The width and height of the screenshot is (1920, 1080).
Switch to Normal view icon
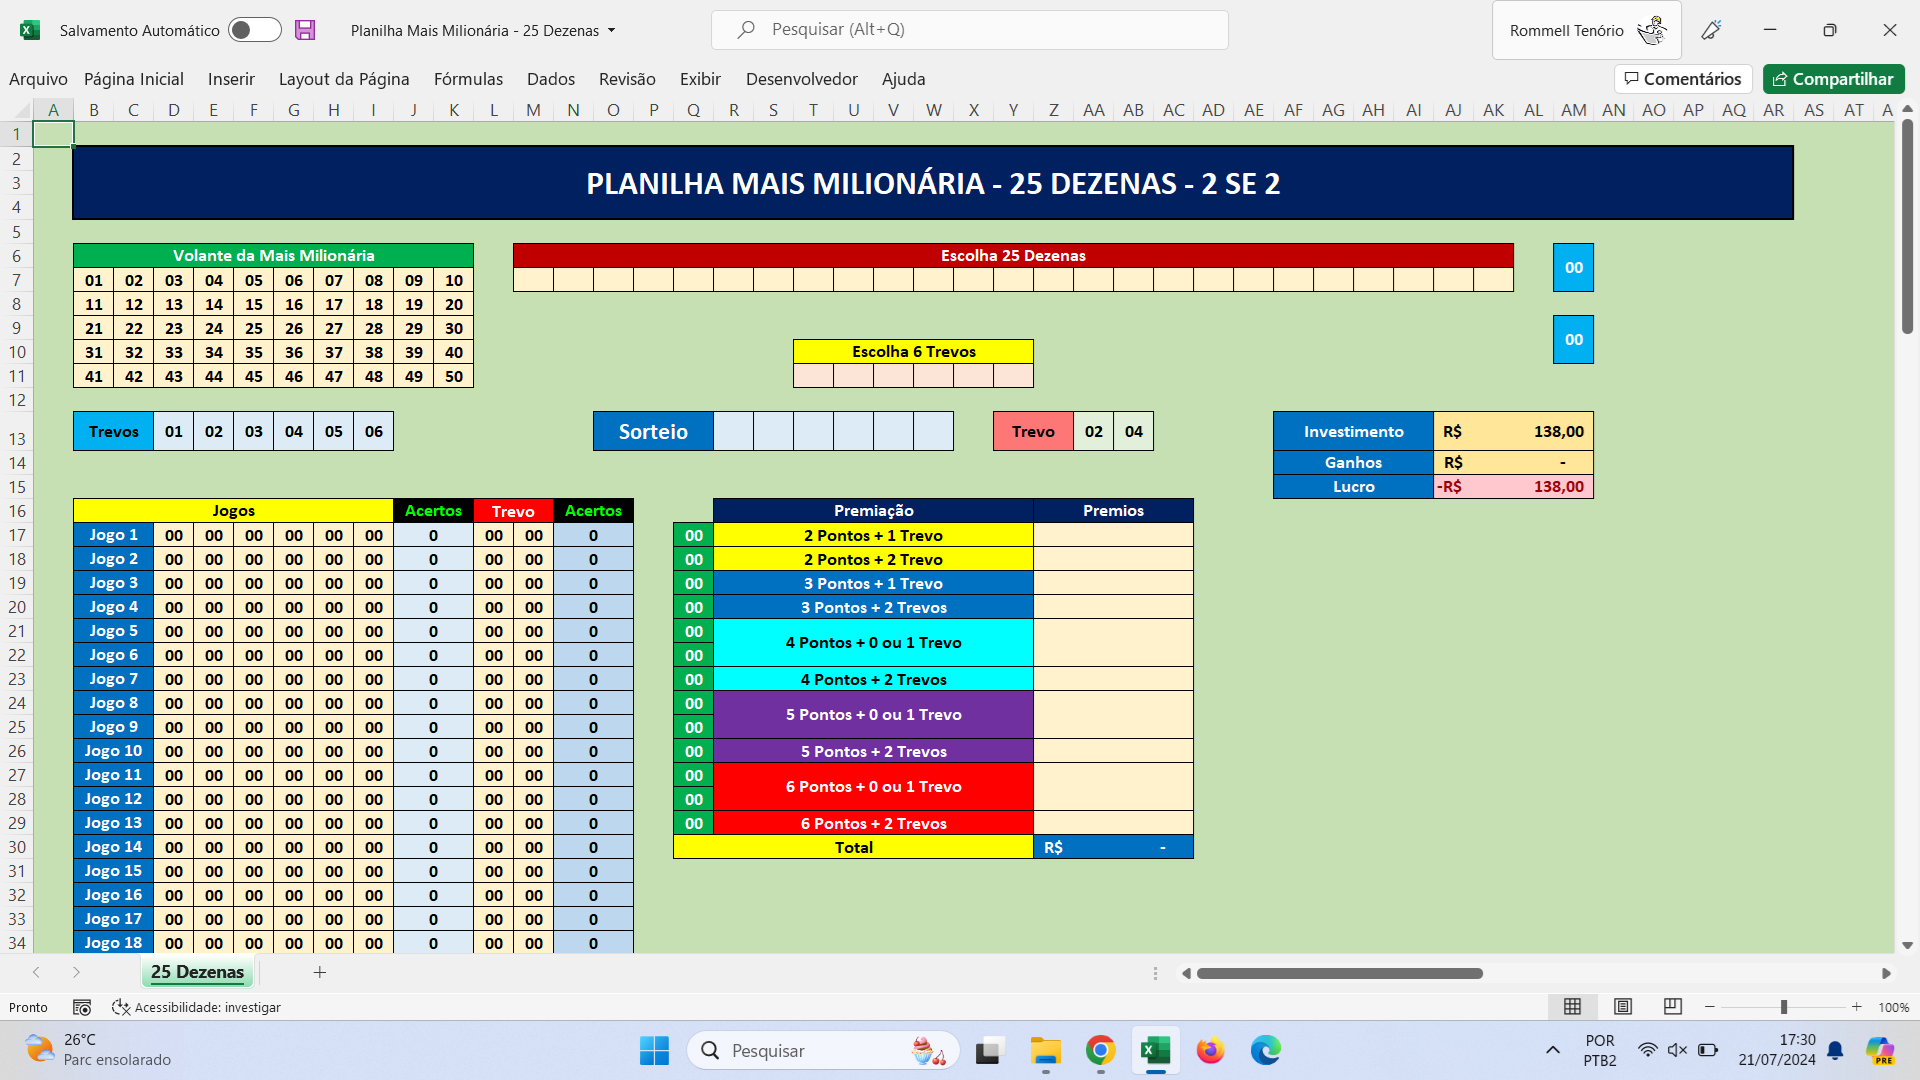coord(1573,1006)
